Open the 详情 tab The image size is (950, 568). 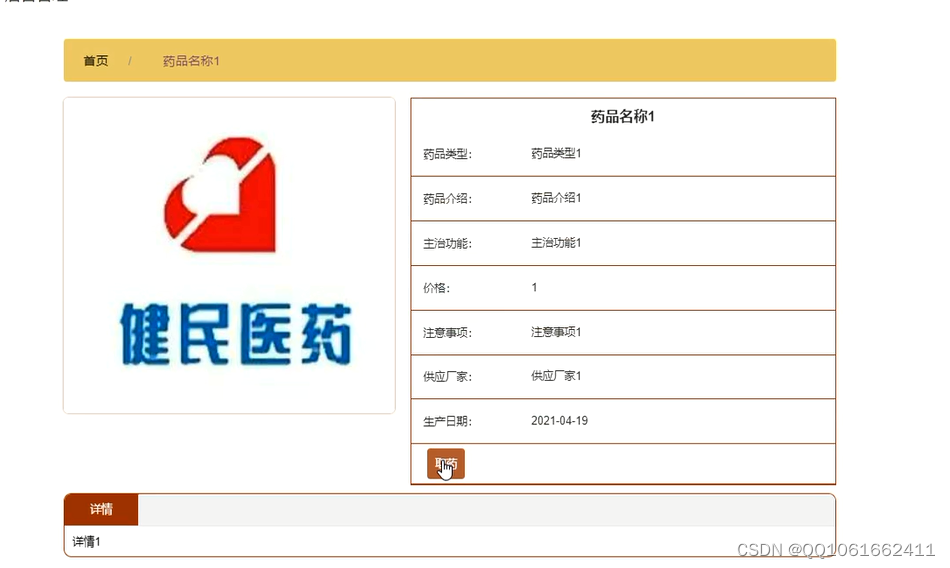(101, 509)
